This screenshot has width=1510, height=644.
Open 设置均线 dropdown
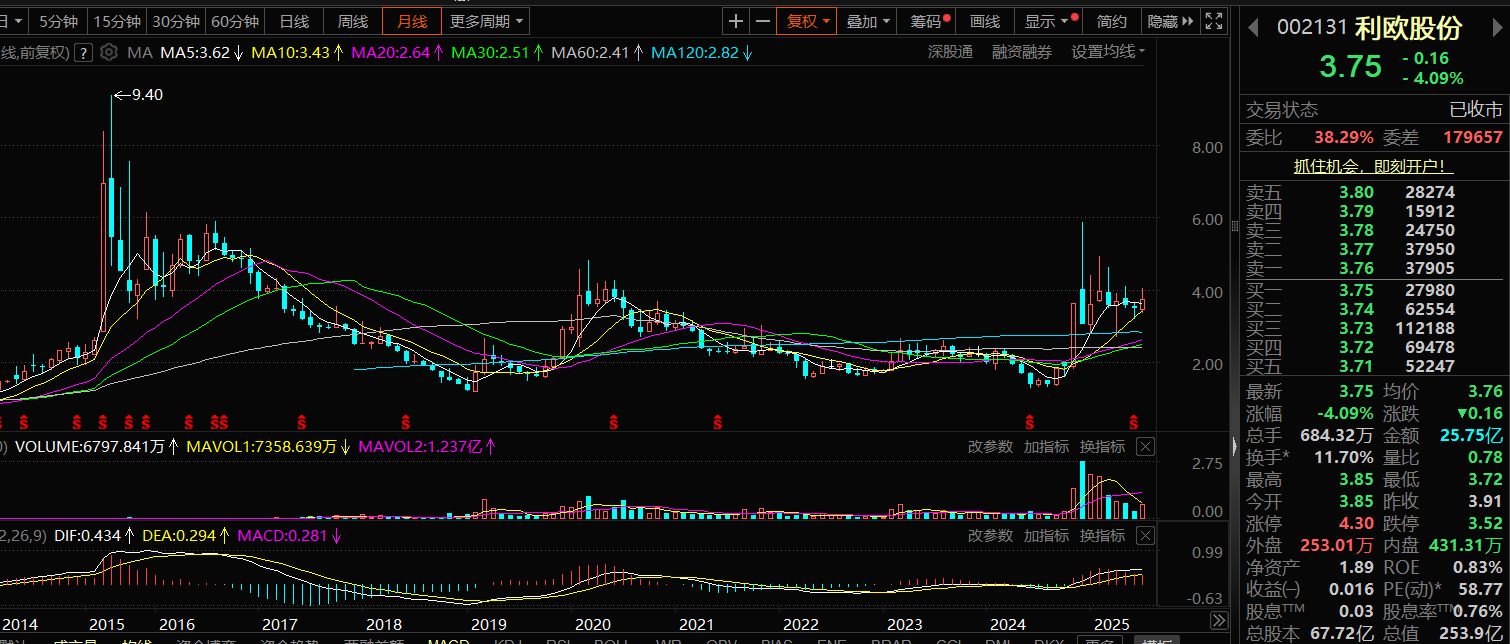(1108, 52)
